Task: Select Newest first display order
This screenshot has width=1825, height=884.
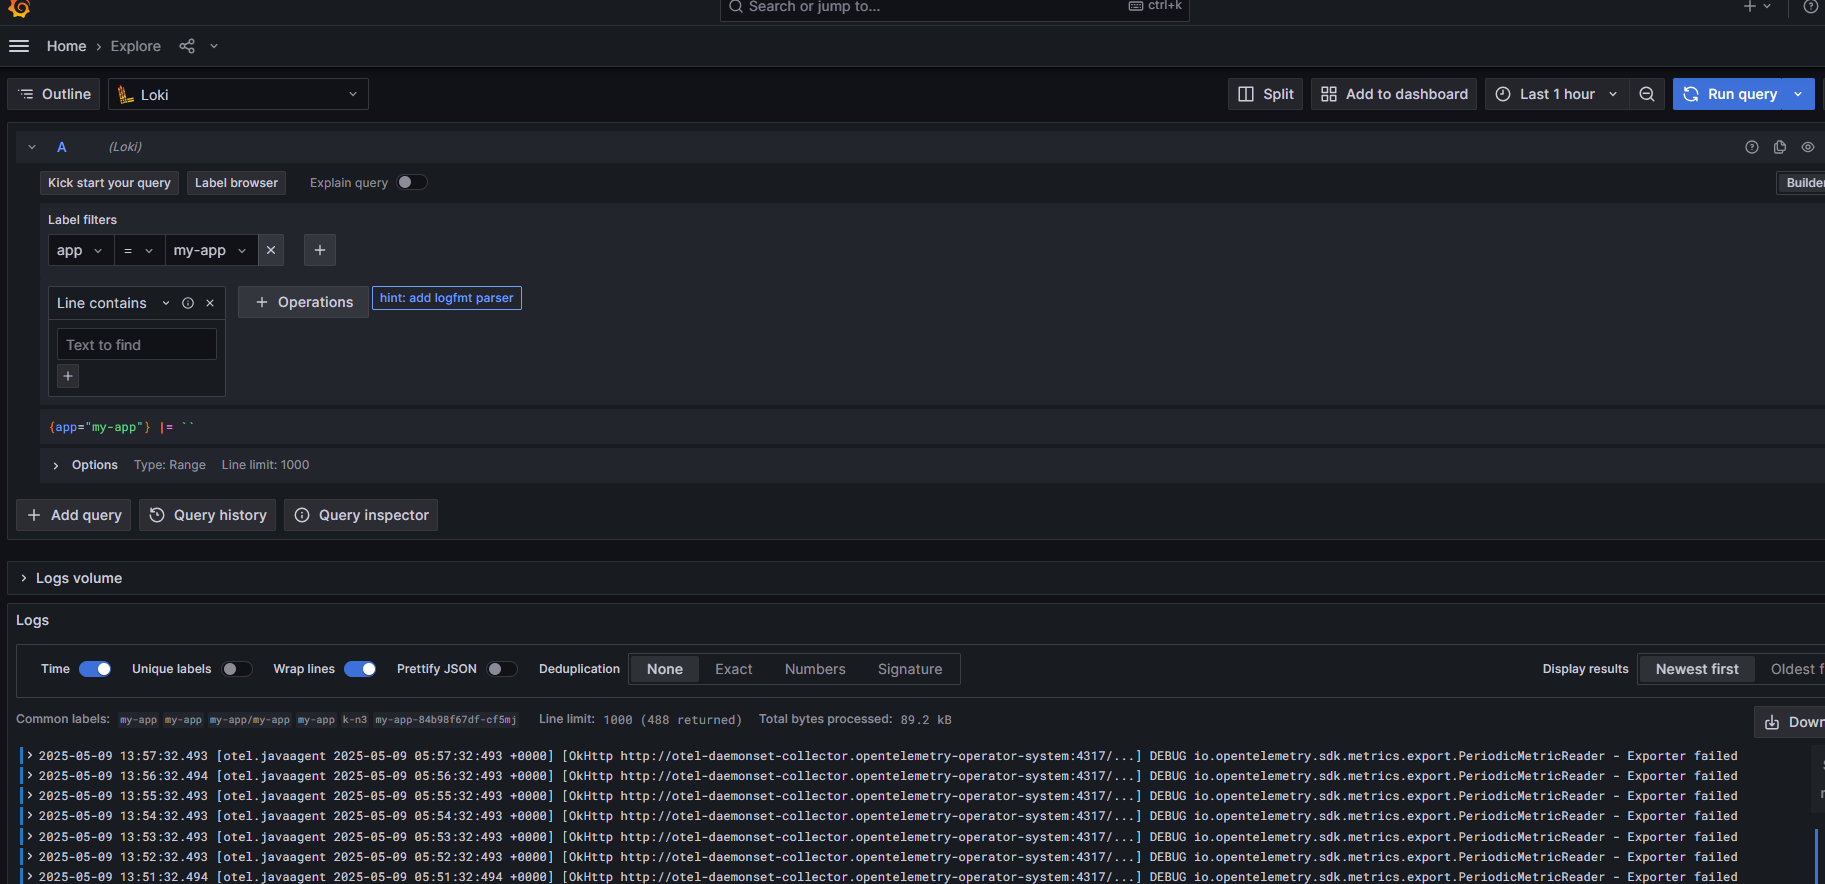Action: pos(1697,669)
